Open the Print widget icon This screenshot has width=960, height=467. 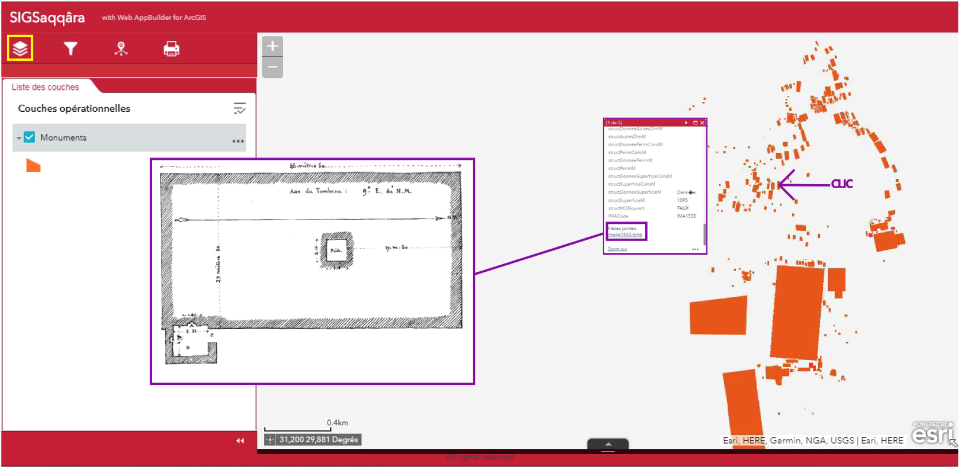171,49
